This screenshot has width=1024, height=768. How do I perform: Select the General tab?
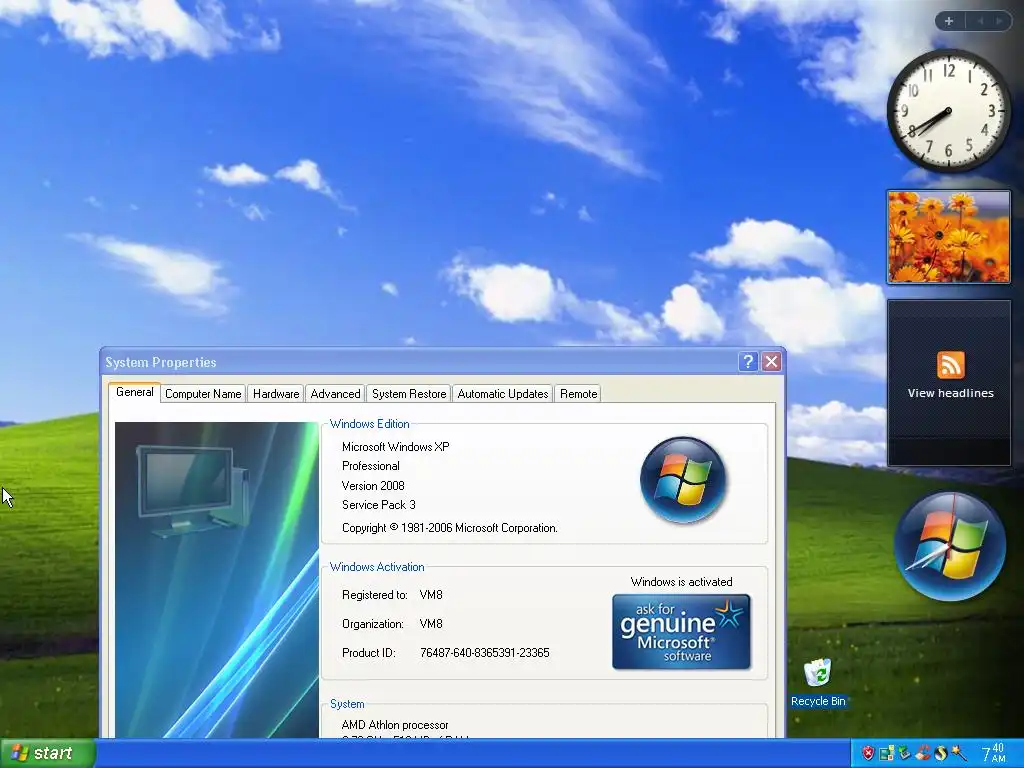click(x=135, y=392)
